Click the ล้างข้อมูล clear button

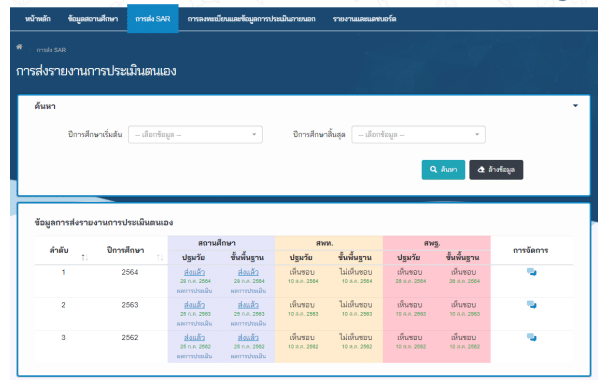coord(496,170)
